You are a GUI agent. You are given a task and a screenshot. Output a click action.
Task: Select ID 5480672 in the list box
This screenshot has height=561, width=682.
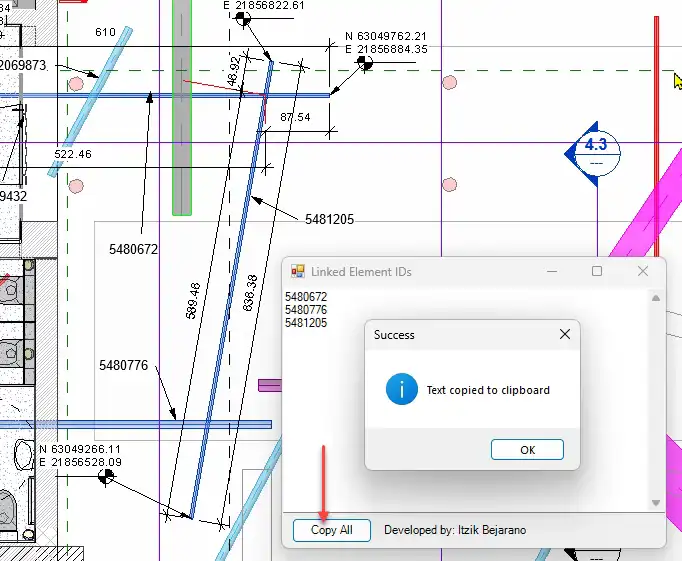(x=306, y=297)
